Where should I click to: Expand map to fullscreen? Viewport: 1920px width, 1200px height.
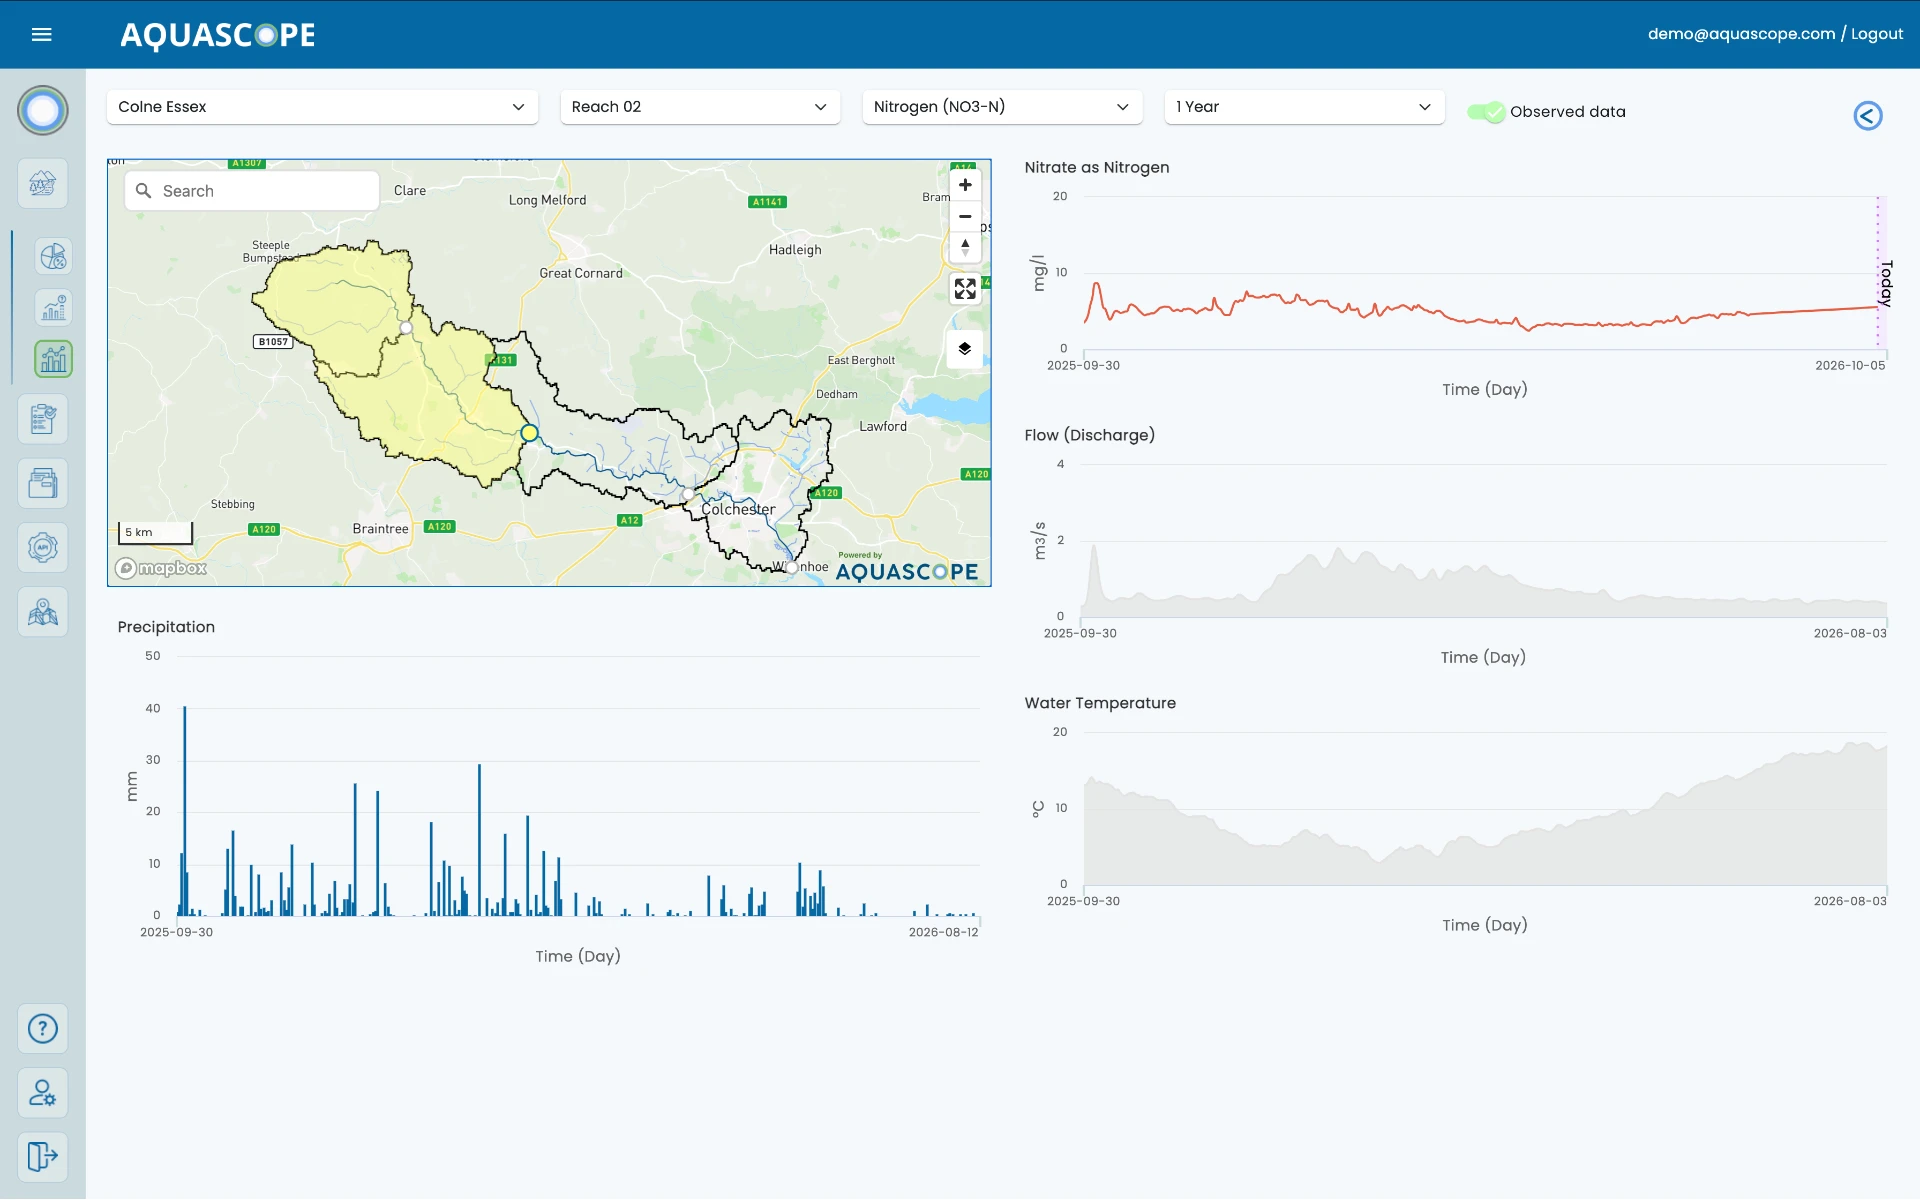965,289
